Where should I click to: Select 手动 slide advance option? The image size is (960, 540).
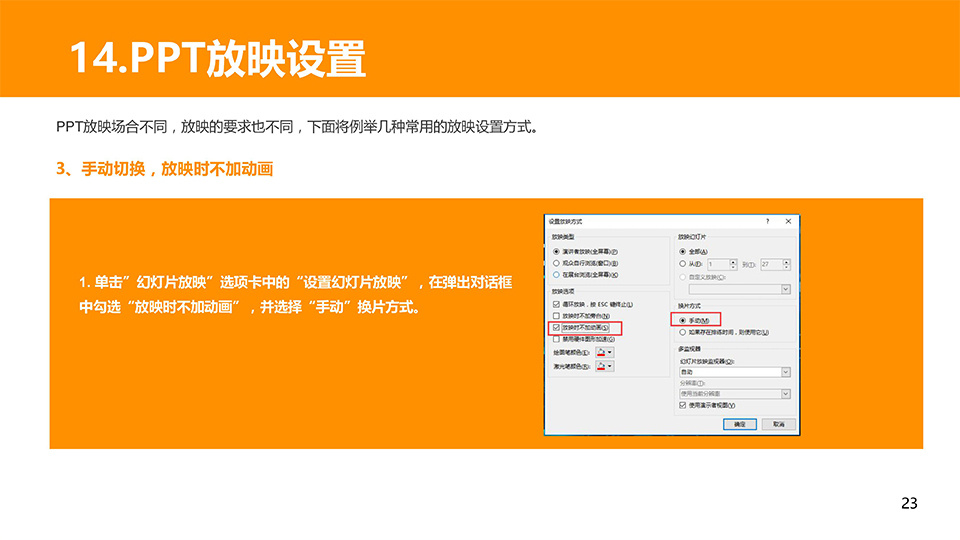(683, 320)
